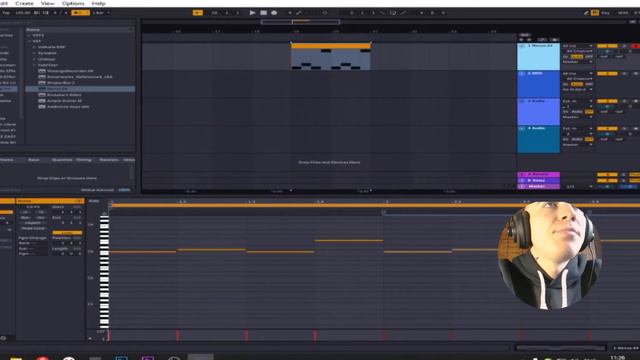Toggle the orange Follow button
The image size is (640, 360).
coord(198,13)
